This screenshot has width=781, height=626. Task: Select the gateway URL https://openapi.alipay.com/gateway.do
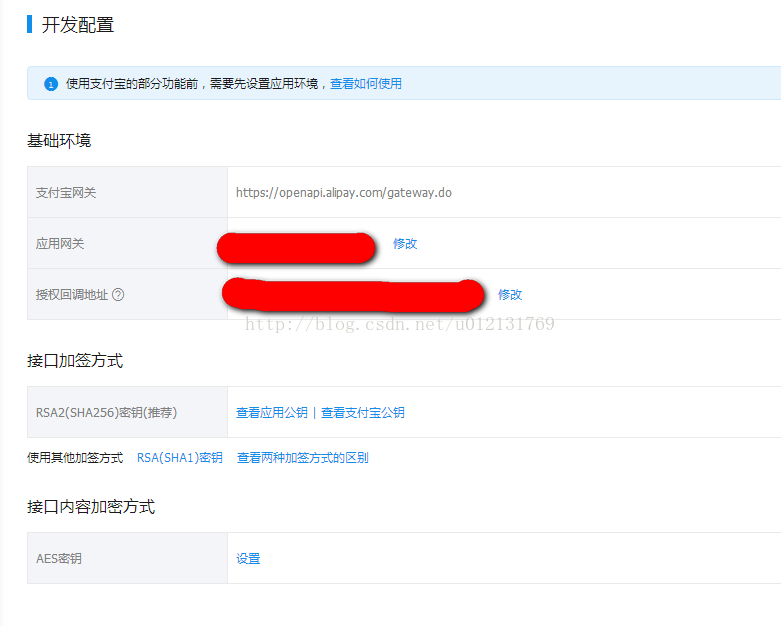(x=344, y=193)
